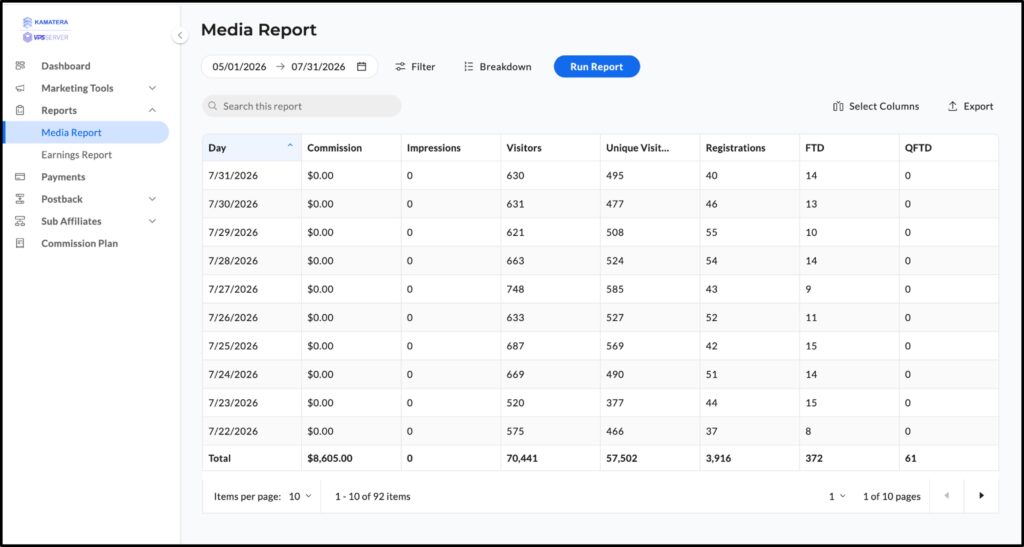This screenshot has height=547, width=1024.
Task: Open the page number dropdown
Action: 837,496
